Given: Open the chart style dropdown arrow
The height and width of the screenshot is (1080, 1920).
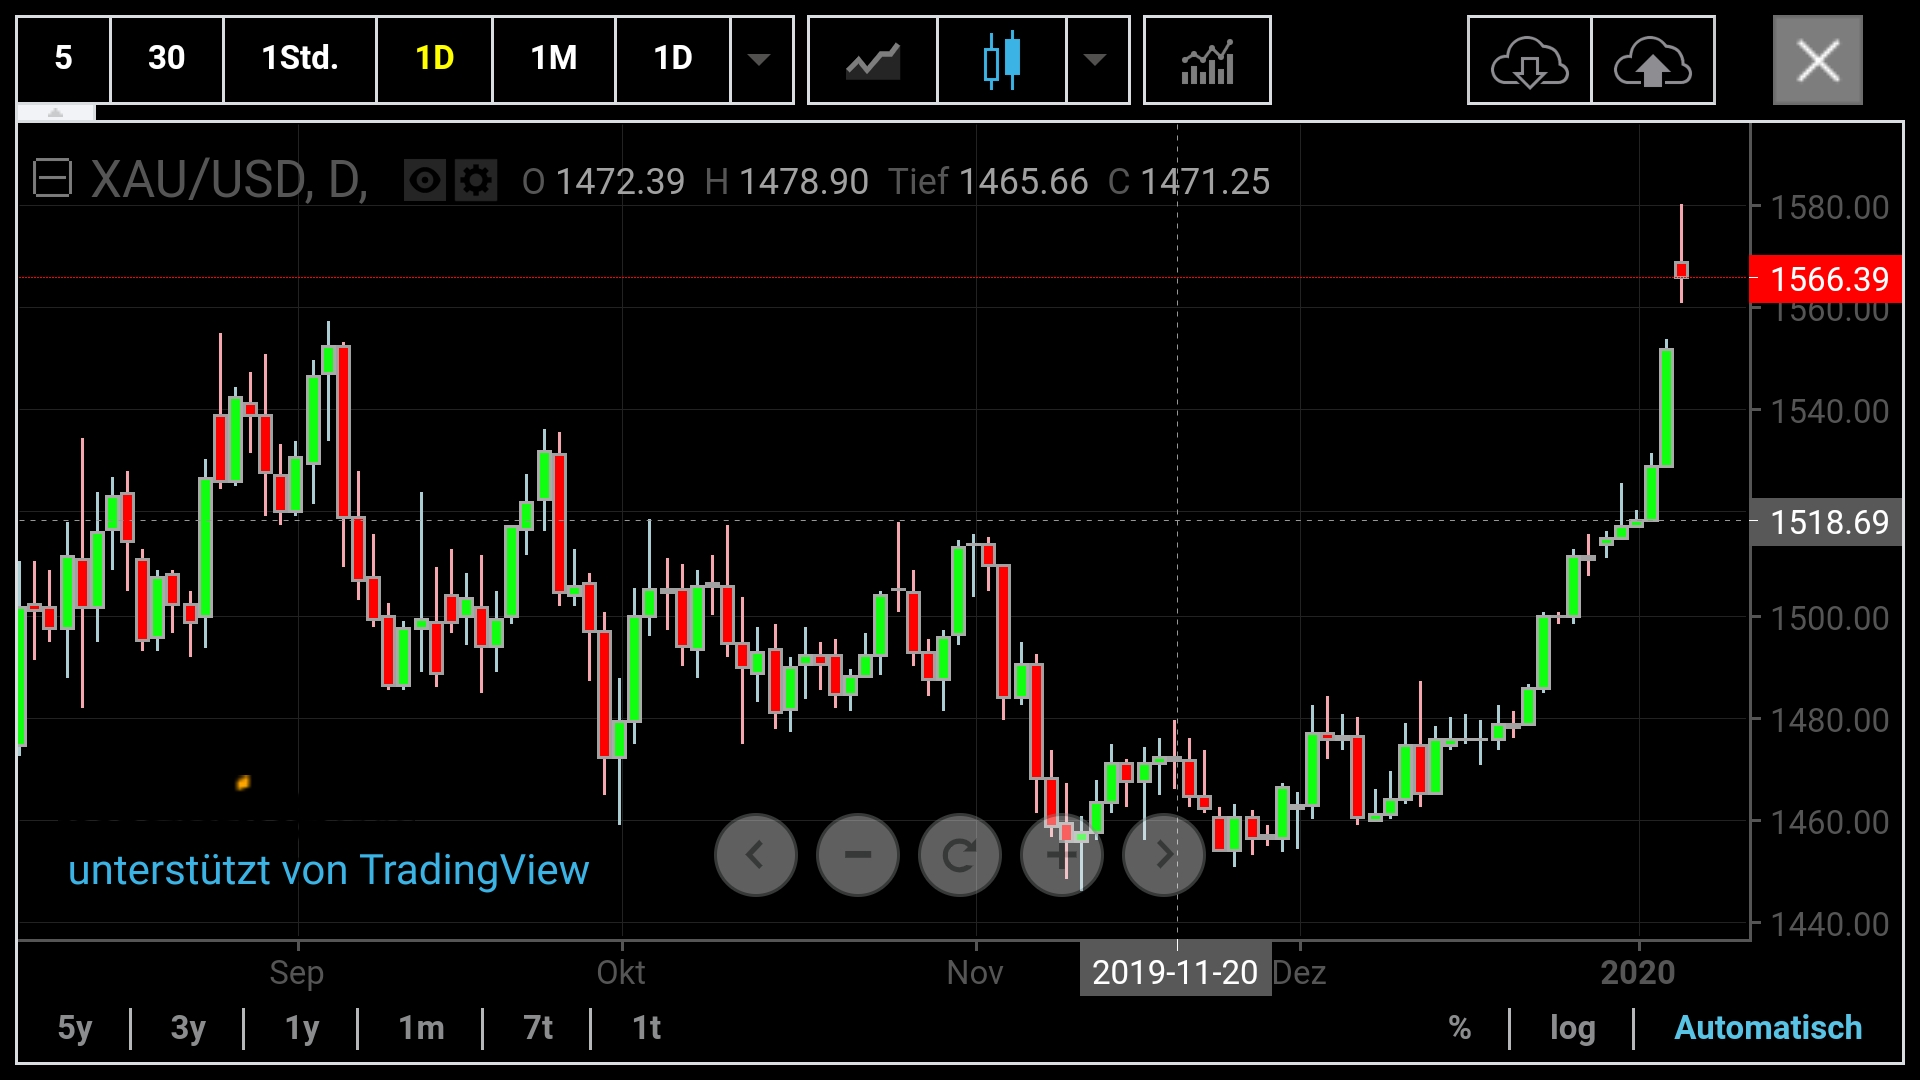Looking at the screenshot, I should 1096,60.
